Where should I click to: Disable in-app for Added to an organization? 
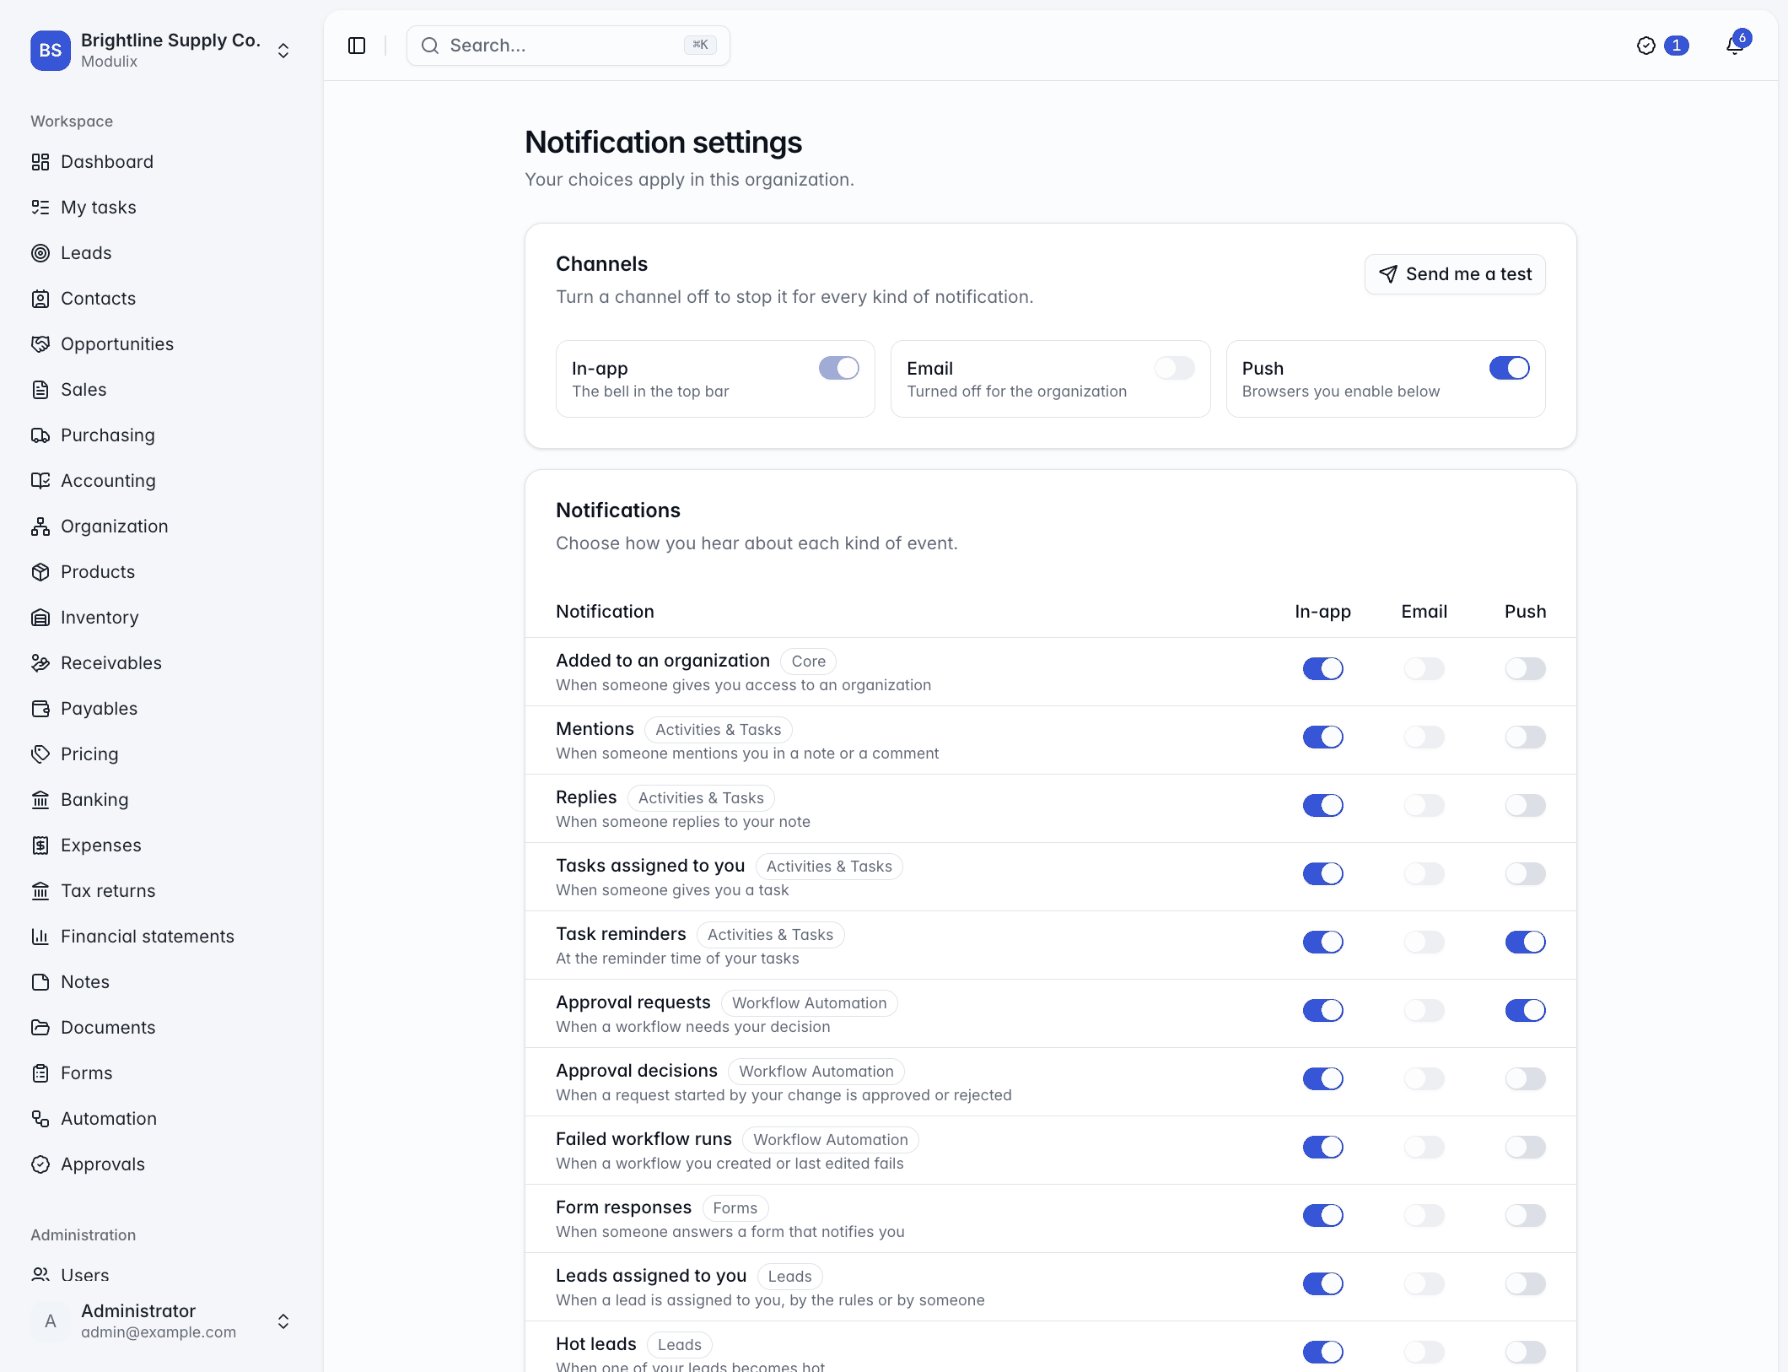[1323, 669]
